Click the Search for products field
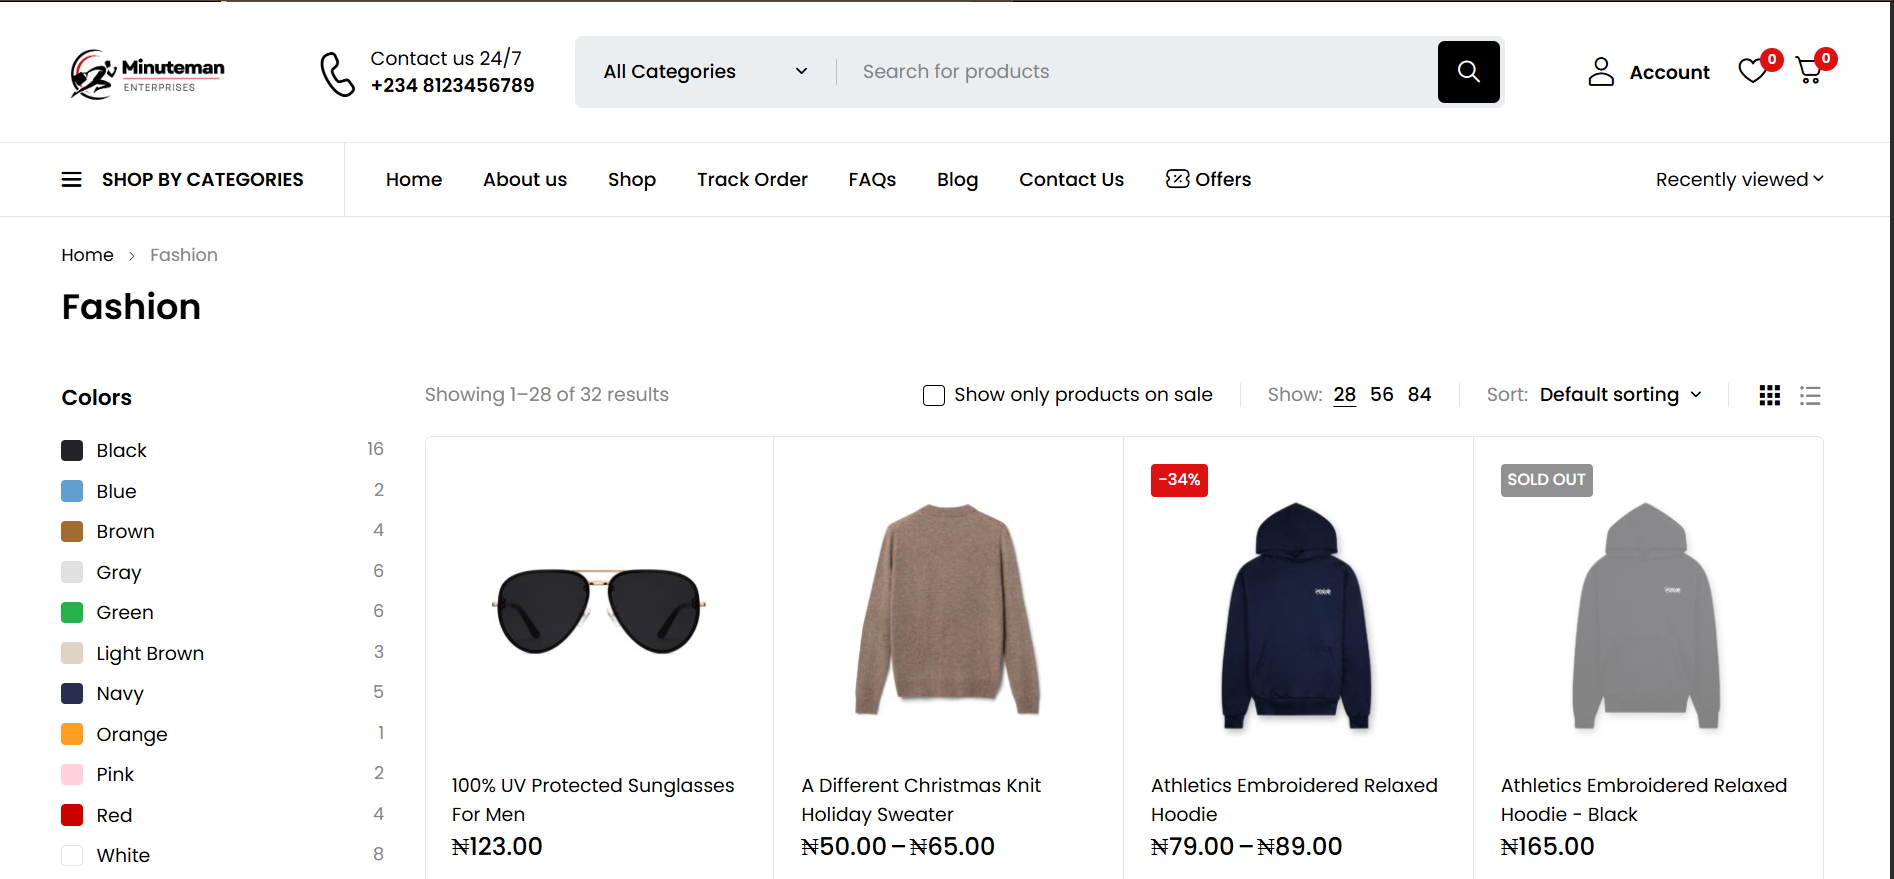 click(1136, 72)
